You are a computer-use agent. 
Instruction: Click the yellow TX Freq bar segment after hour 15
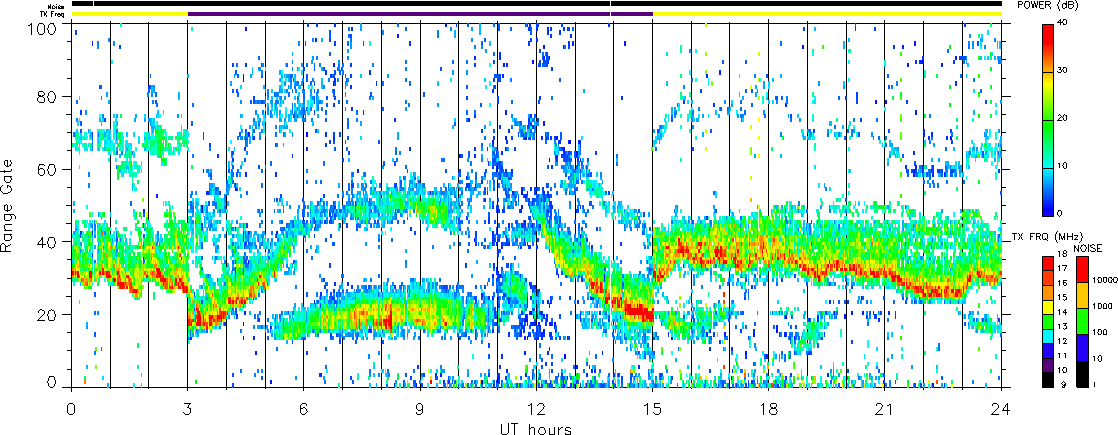(x=827, y=14)
